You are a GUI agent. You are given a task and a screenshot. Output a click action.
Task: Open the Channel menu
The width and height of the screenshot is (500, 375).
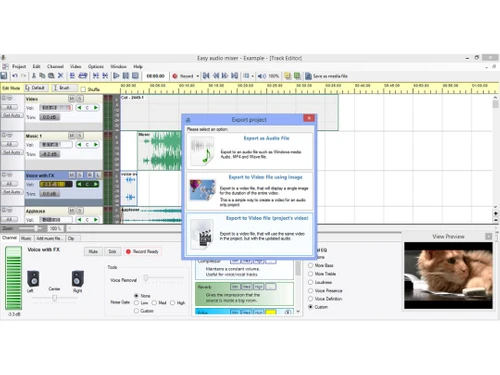55,66
